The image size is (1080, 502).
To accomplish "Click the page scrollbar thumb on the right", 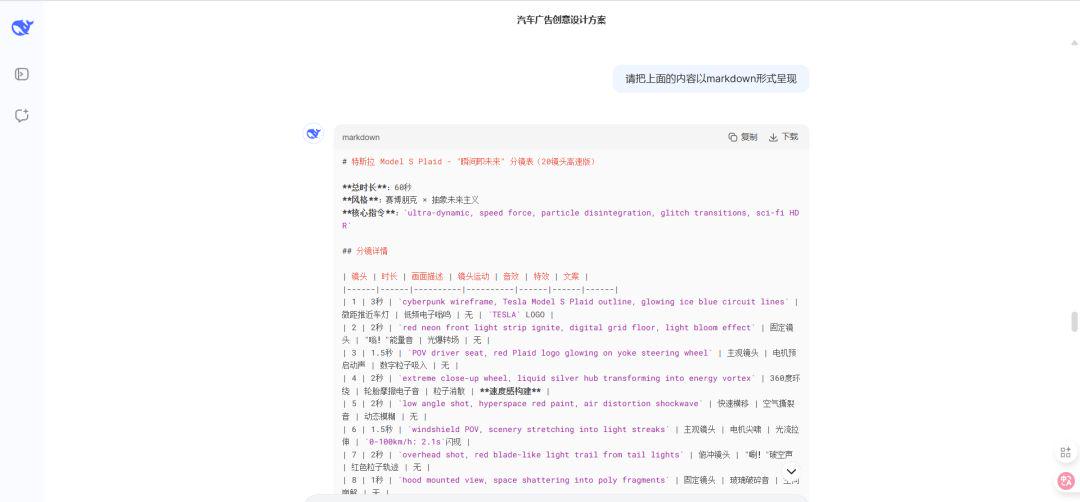I will pyautogui.click(x=1074, y=322).
